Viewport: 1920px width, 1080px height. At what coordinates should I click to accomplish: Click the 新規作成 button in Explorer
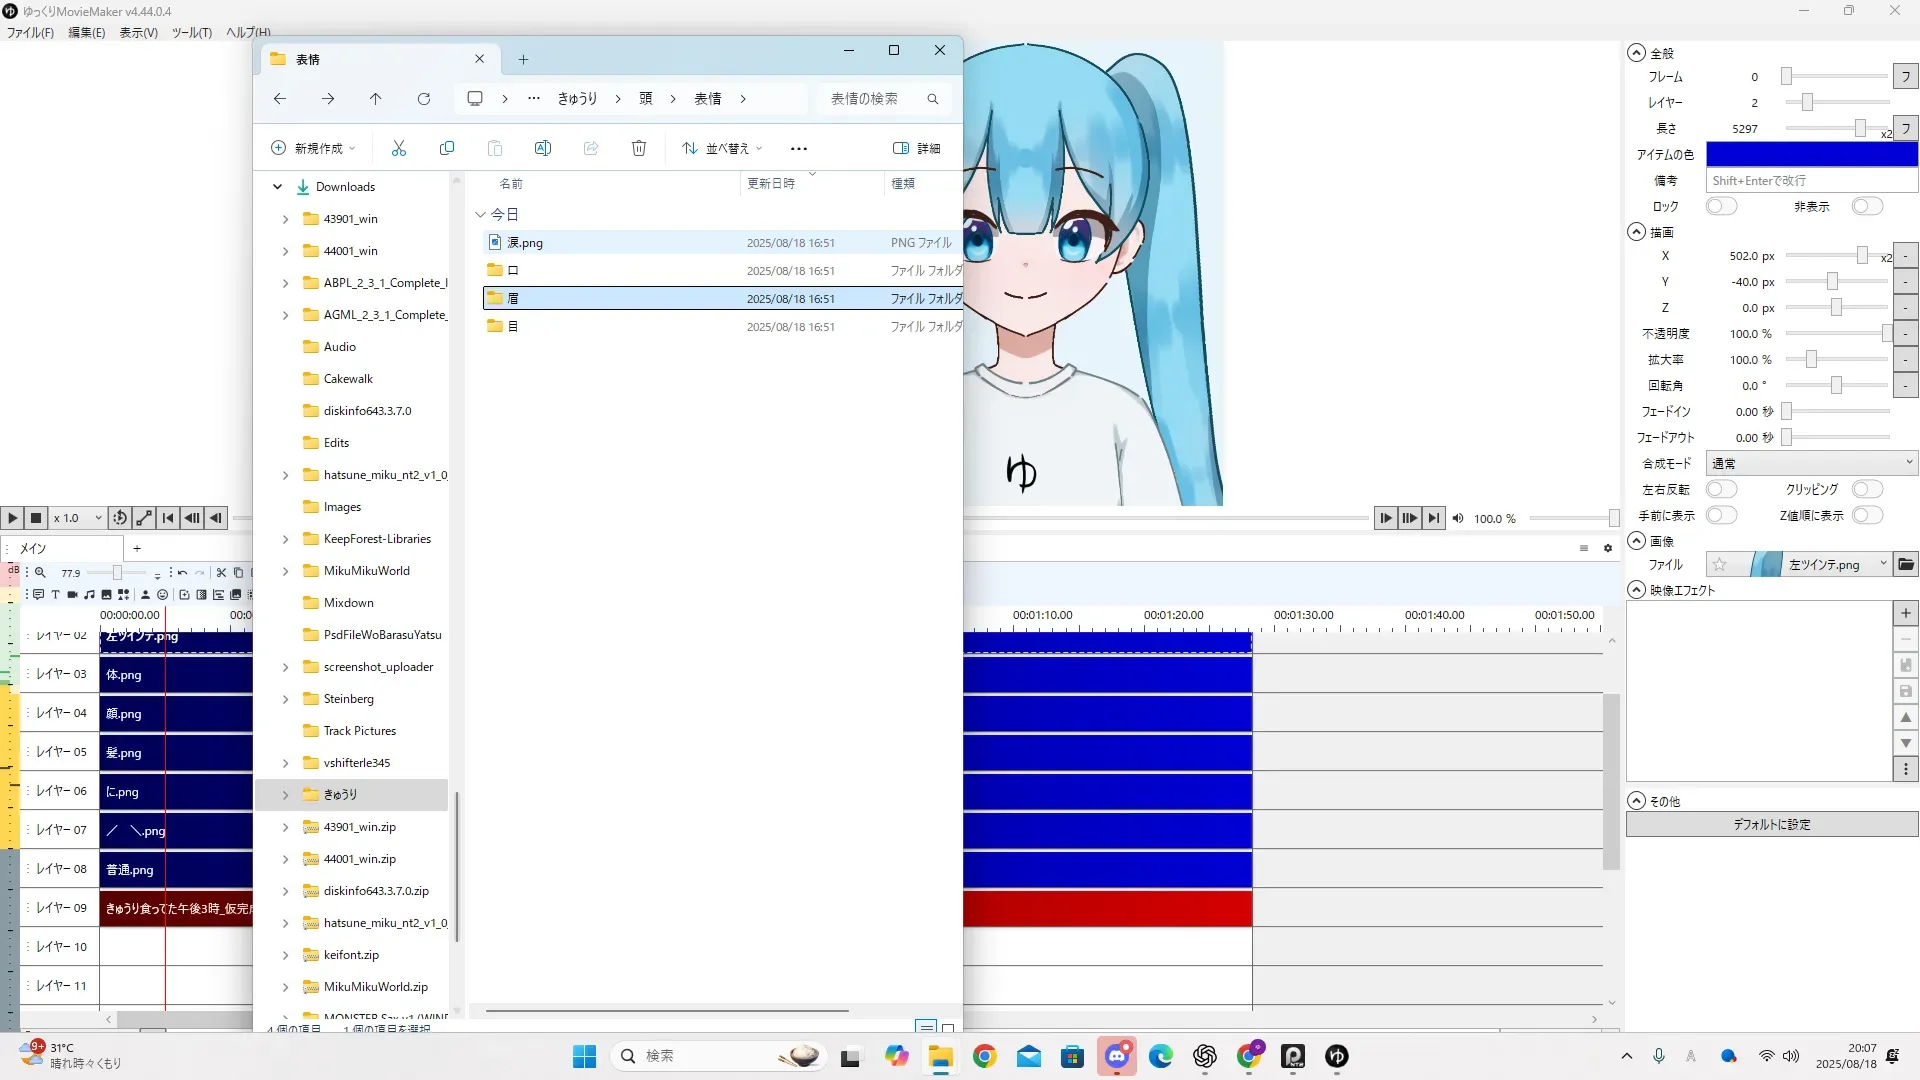click(312, 148)
